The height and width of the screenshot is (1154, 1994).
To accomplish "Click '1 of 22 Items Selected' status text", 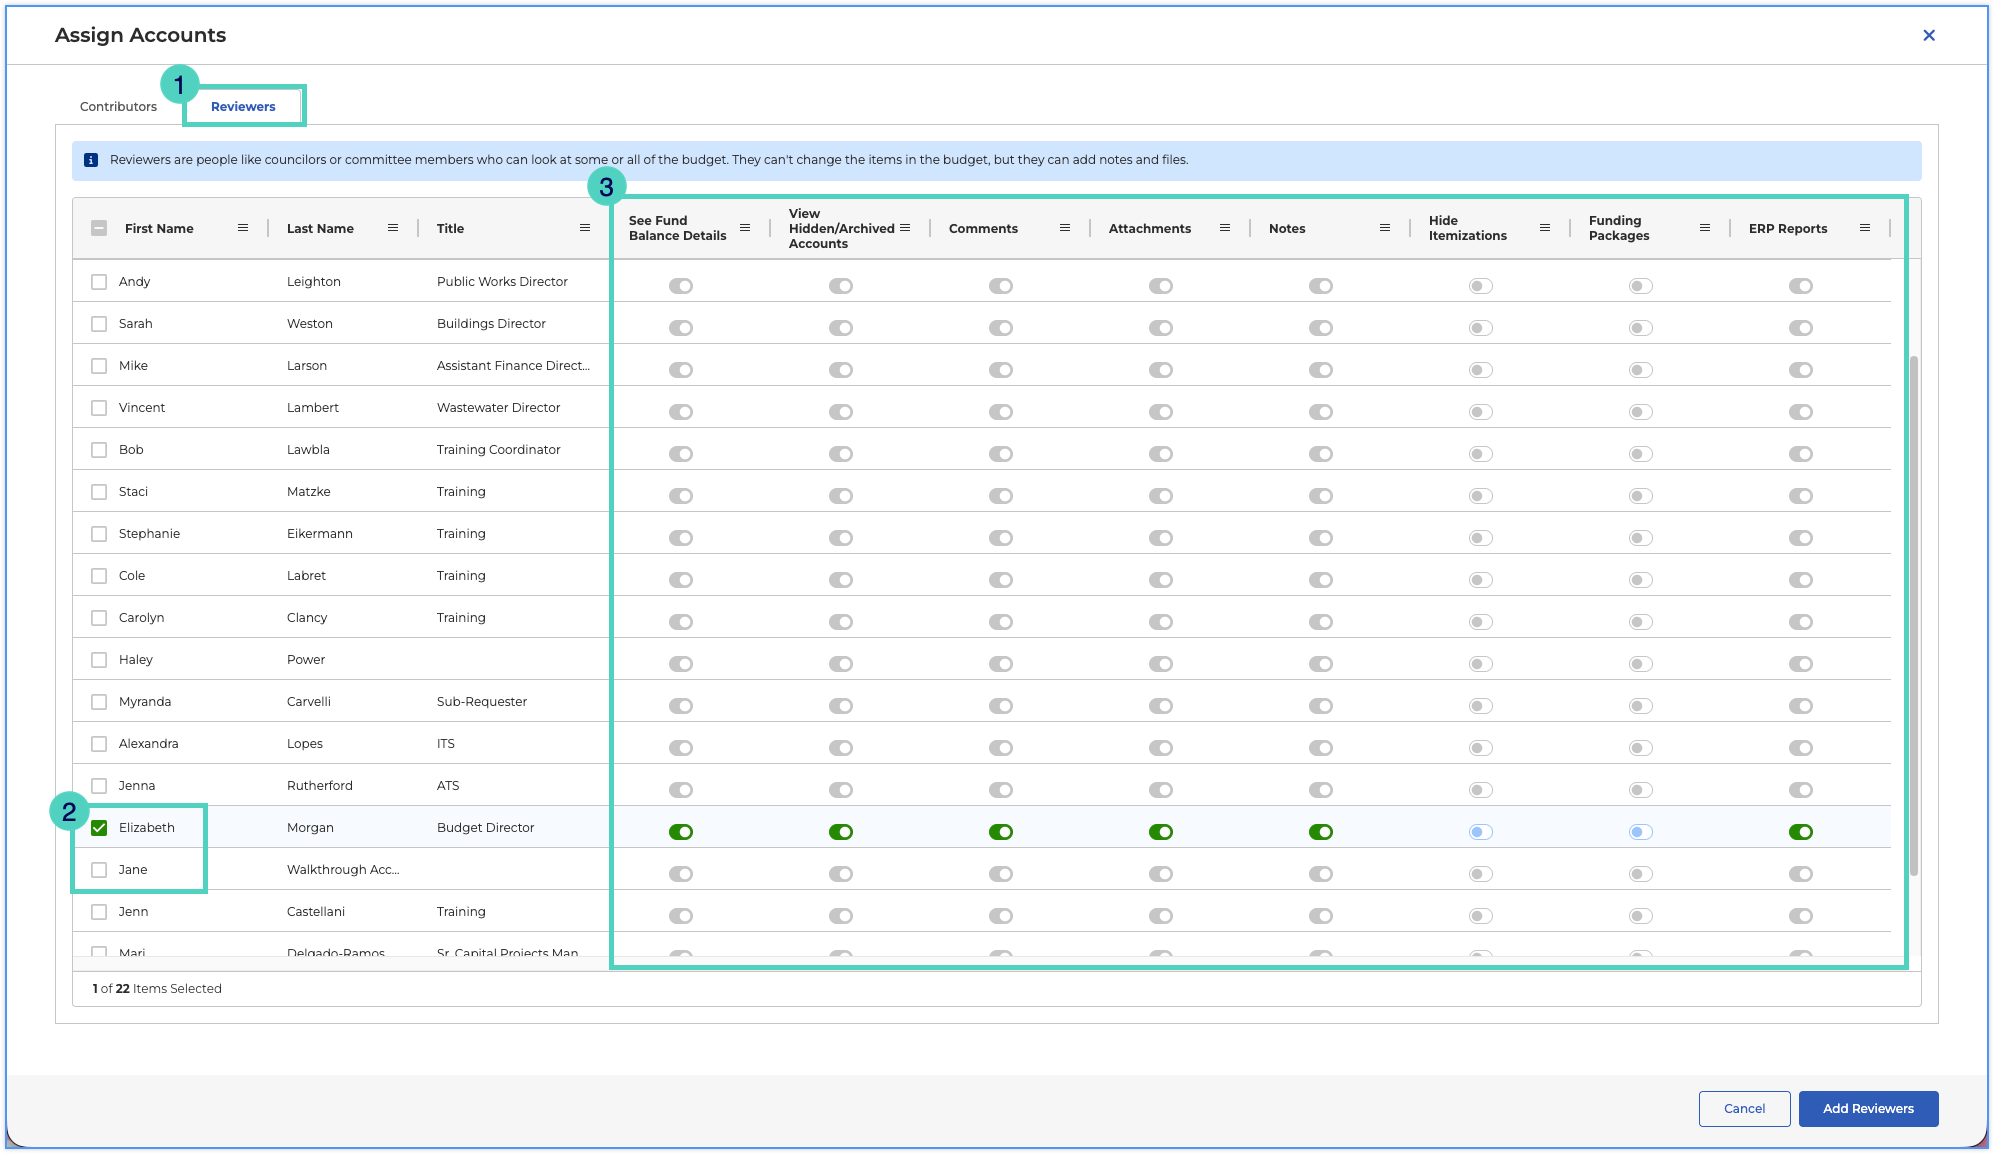I will click(157, 988).
